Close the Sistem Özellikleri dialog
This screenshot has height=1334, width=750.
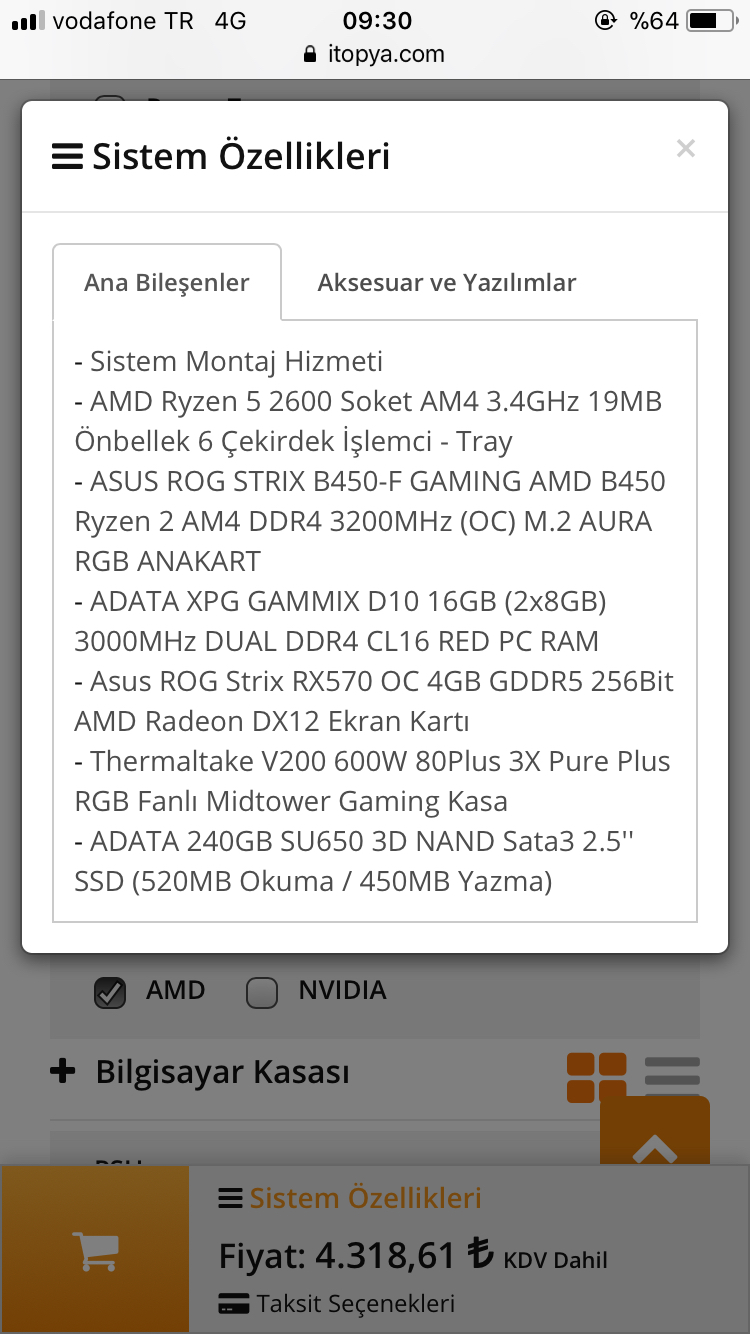click(685, 149)
